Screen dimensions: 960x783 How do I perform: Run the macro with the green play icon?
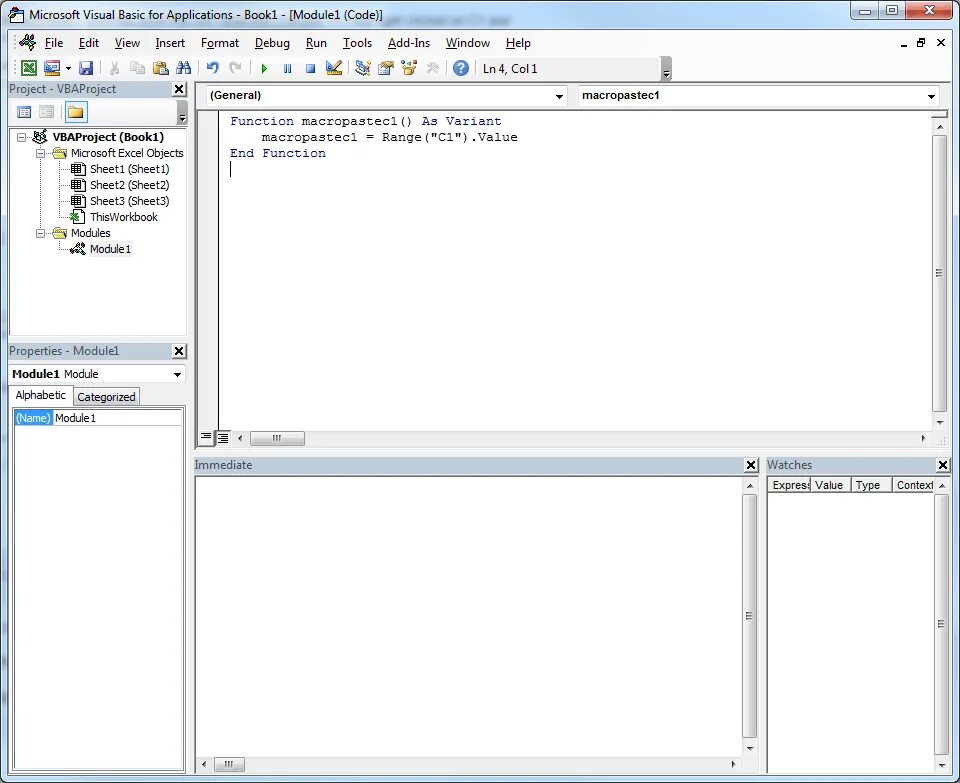click(264, 69)
